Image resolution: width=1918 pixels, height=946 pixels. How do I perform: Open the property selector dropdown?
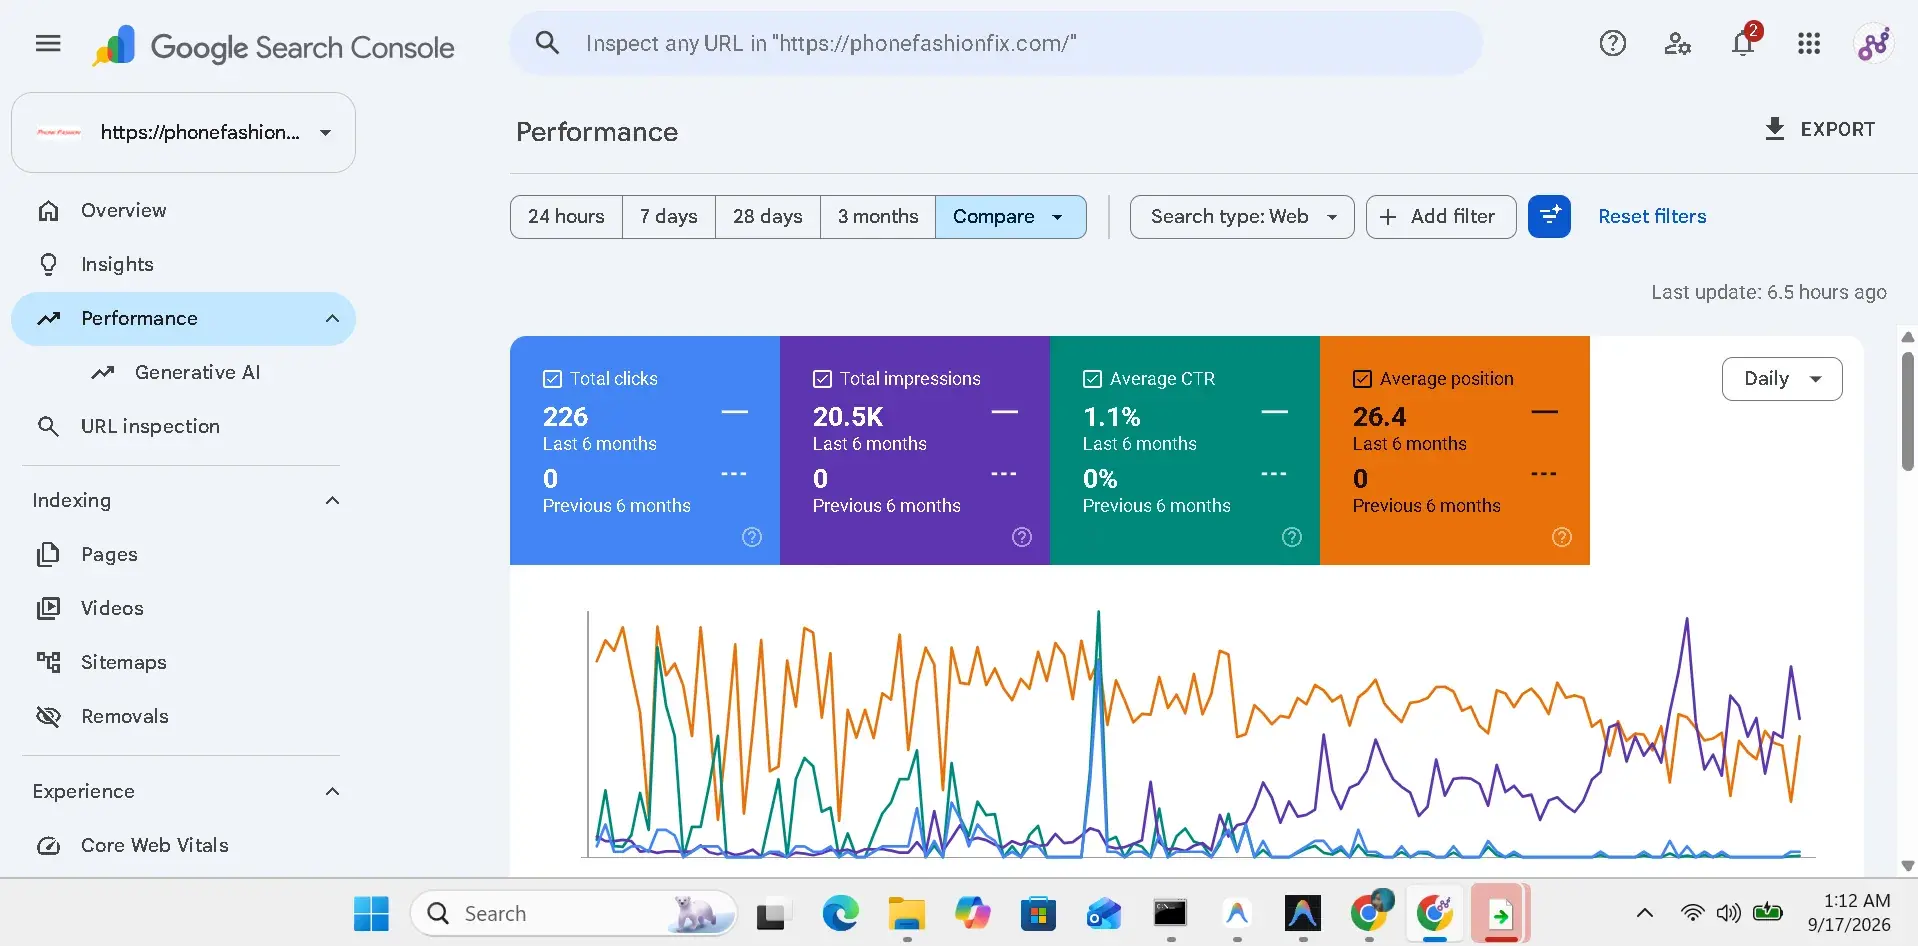[x=183, y=132]
